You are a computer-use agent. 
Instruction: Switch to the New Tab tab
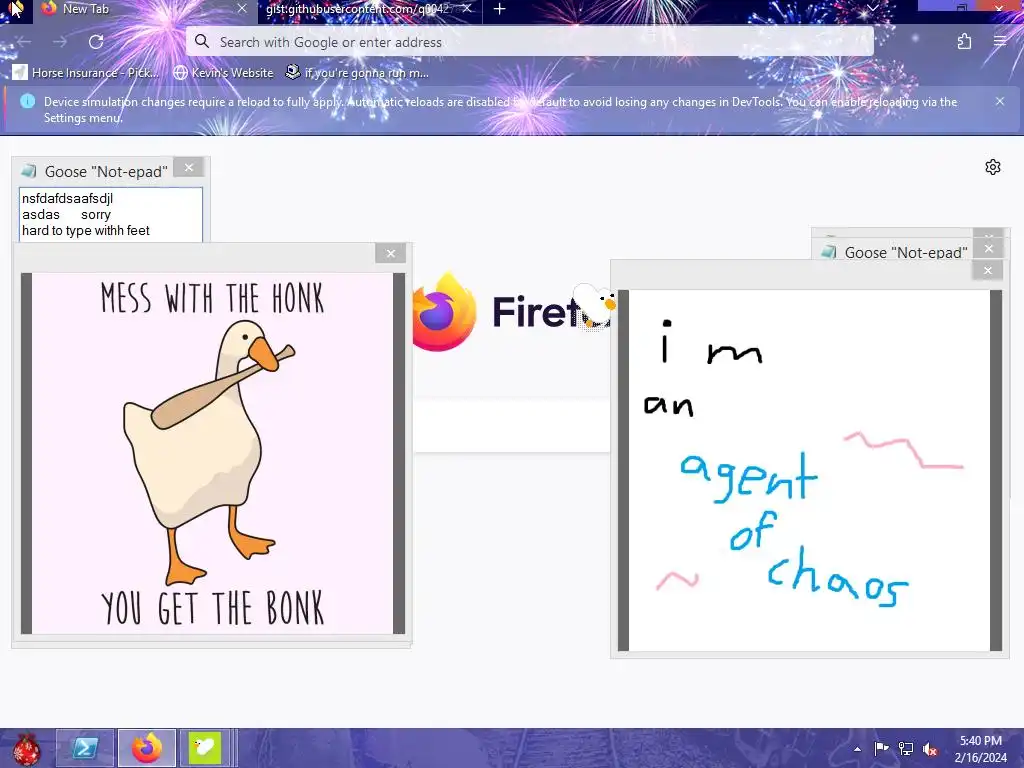[144, 9]
